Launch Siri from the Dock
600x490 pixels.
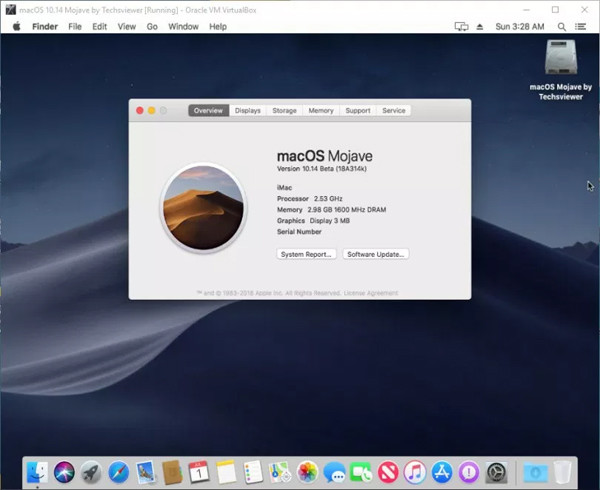64,472
